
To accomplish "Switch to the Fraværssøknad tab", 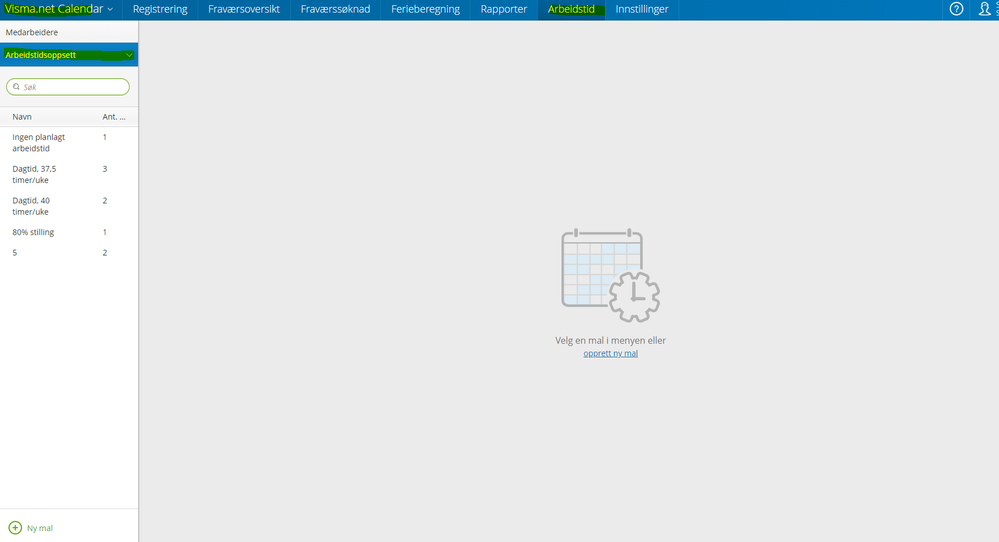I will coord(335,10).
